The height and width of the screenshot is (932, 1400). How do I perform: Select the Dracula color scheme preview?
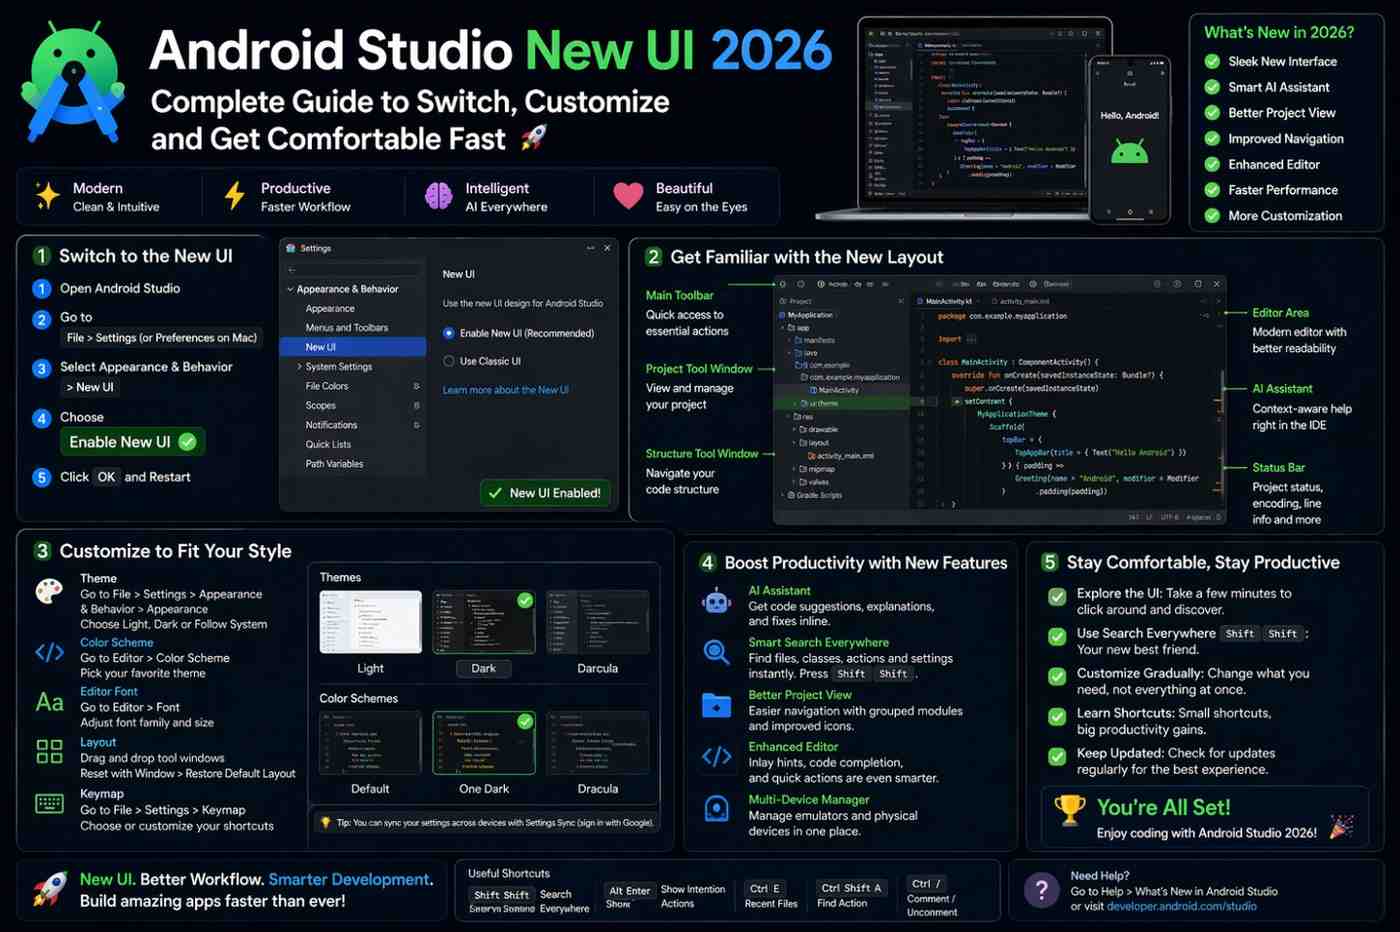coord(597,742)
